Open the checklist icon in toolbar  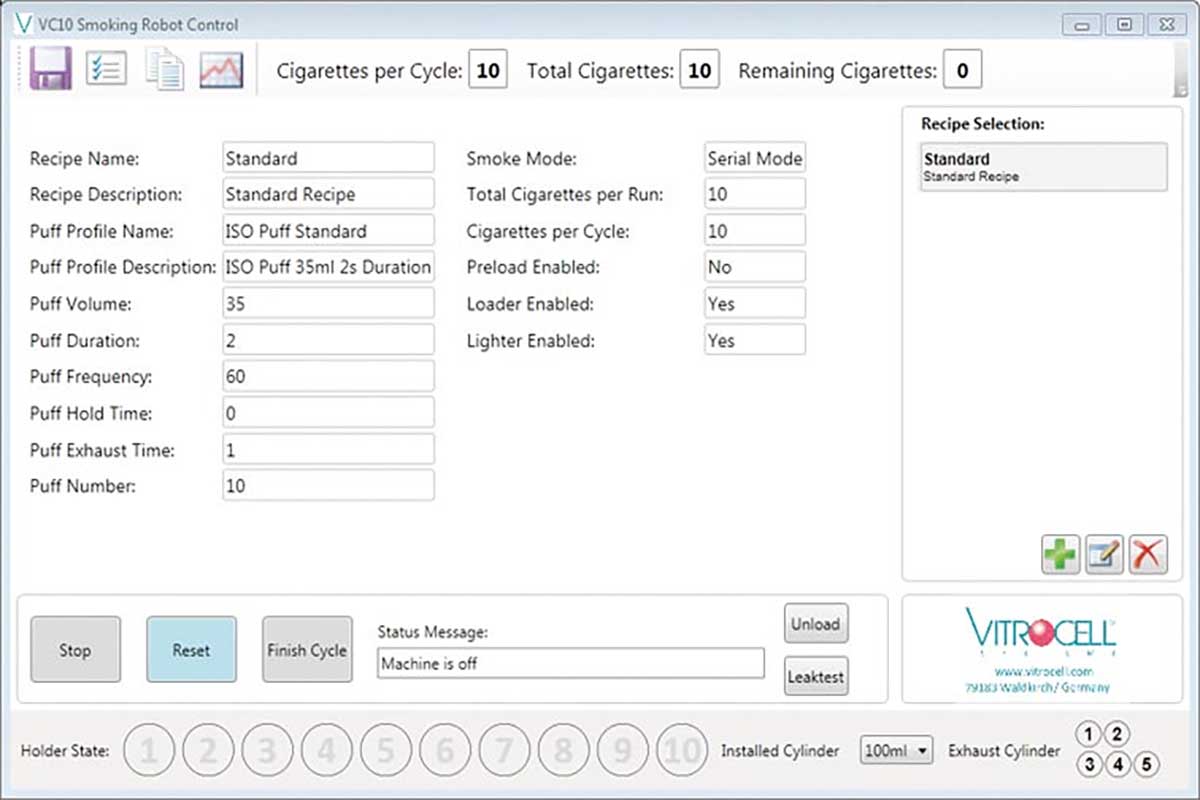coord(106,70)
